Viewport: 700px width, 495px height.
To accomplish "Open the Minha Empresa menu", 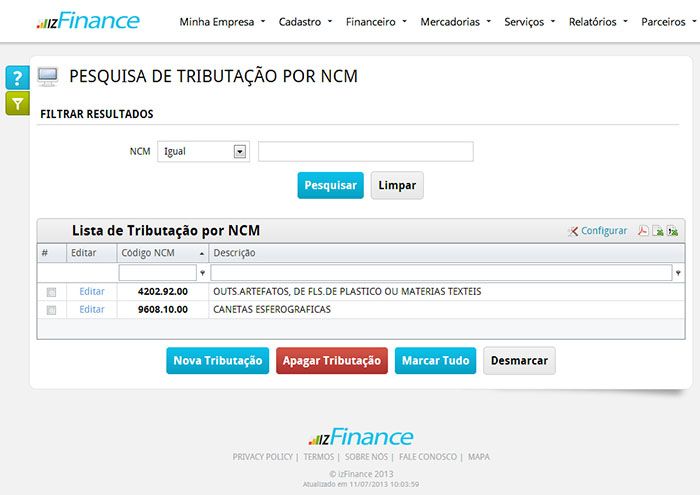I will tap(222, 21).
